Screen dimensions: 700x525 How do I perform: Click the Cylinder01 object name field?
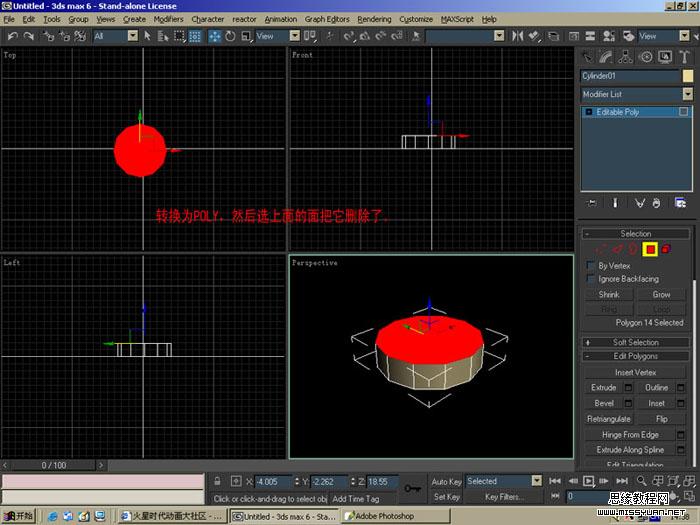[630, 76]
